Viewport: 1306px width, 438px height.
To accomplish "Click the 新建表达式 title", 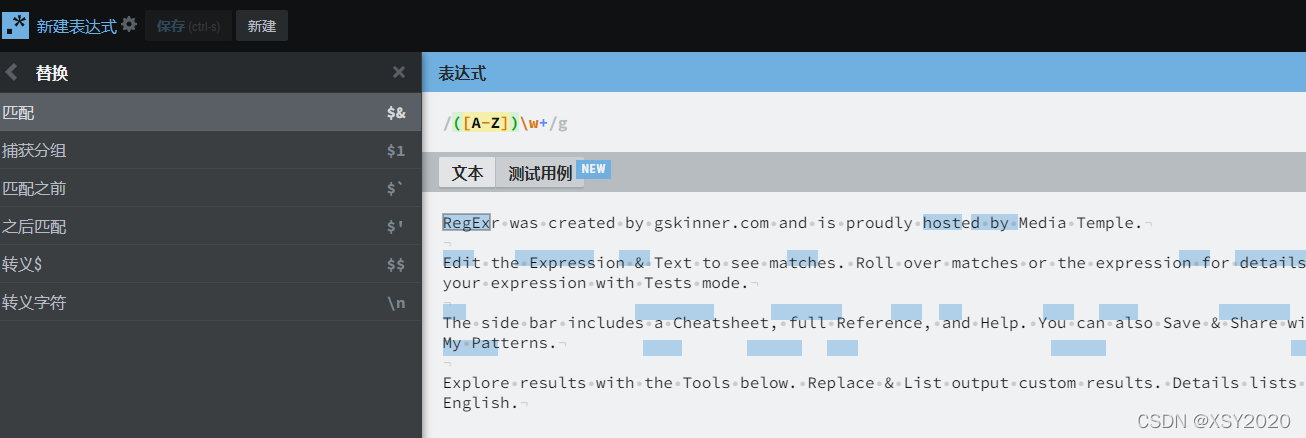I will point(76,26).
